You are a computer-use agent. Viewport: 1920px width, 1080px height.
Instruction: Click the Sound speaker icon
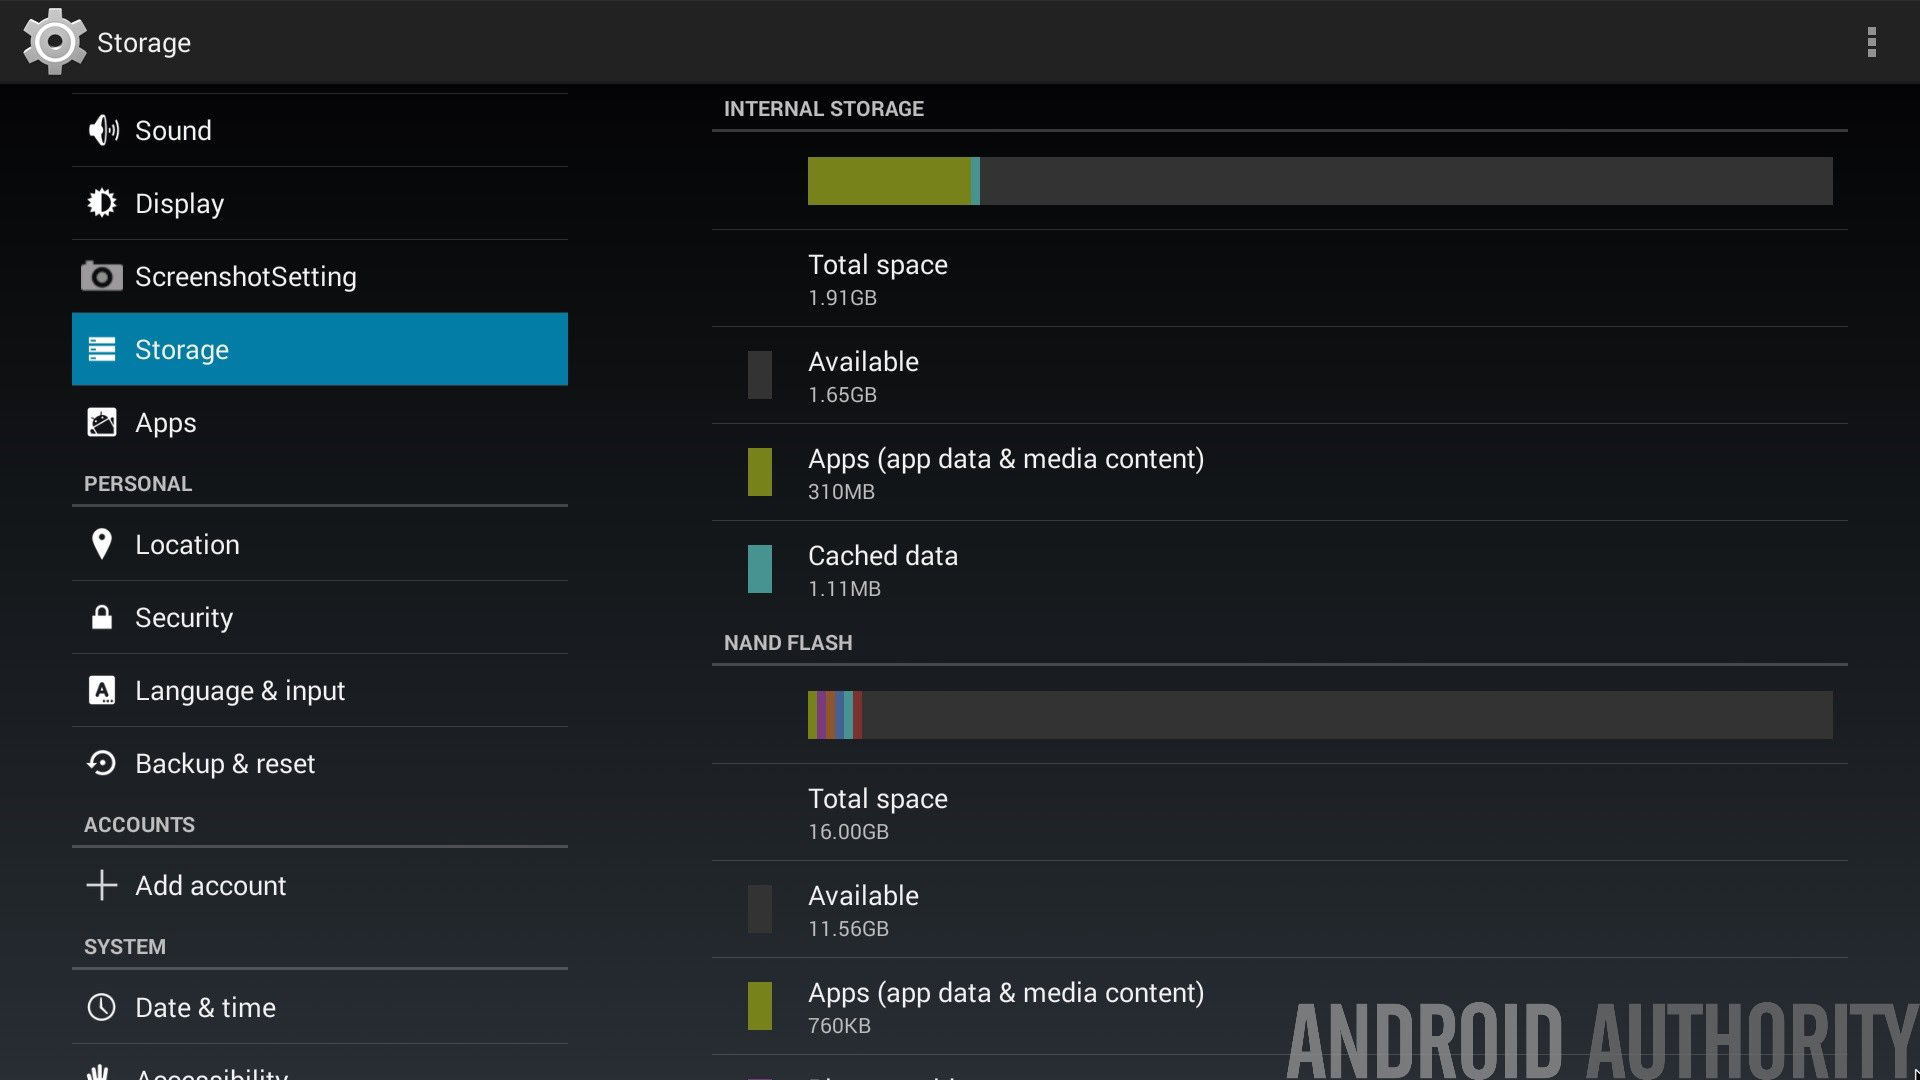[102, 130]
